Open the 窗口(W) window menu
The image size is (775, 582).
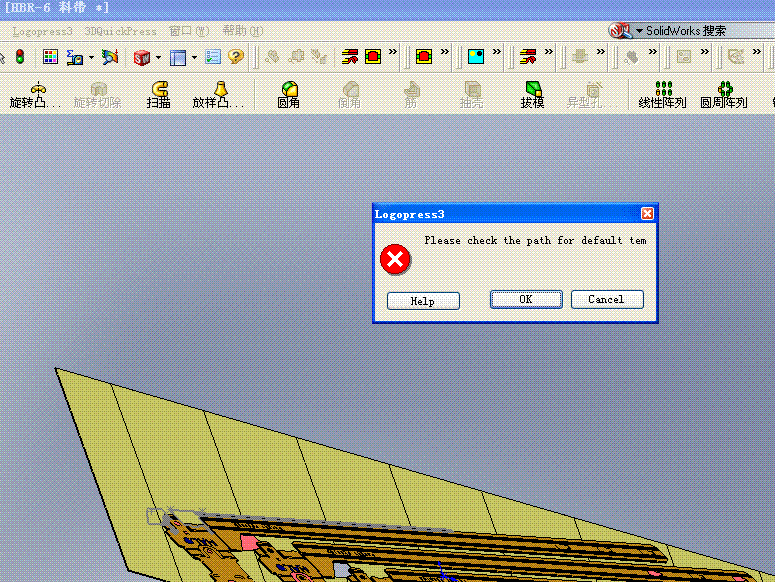point(189,31)
